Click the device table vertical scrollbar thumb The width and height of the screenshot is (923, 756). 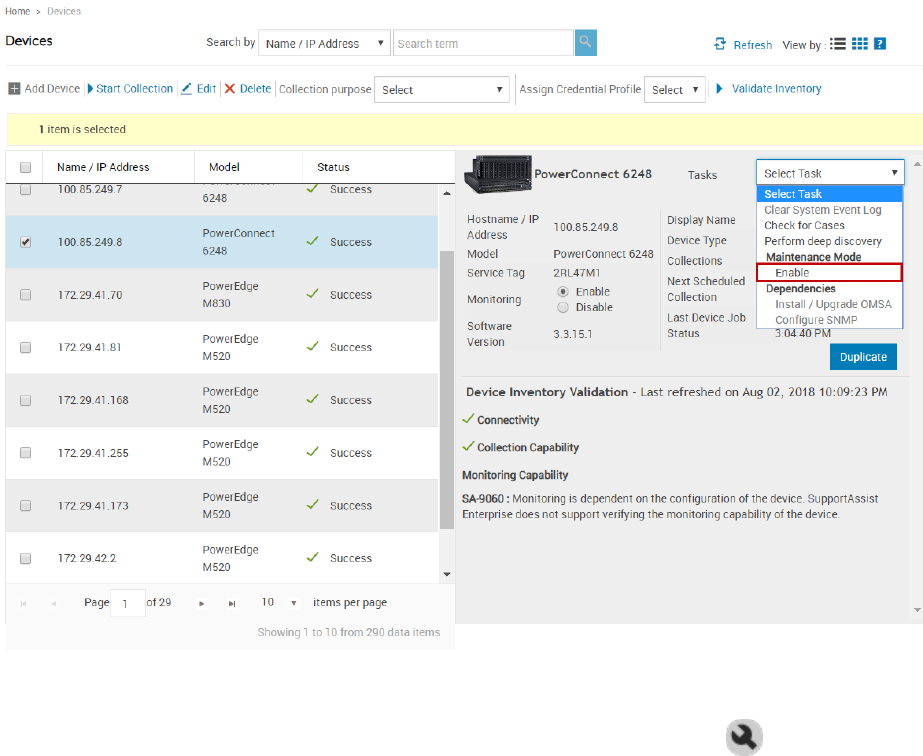(x=447, y=390)
